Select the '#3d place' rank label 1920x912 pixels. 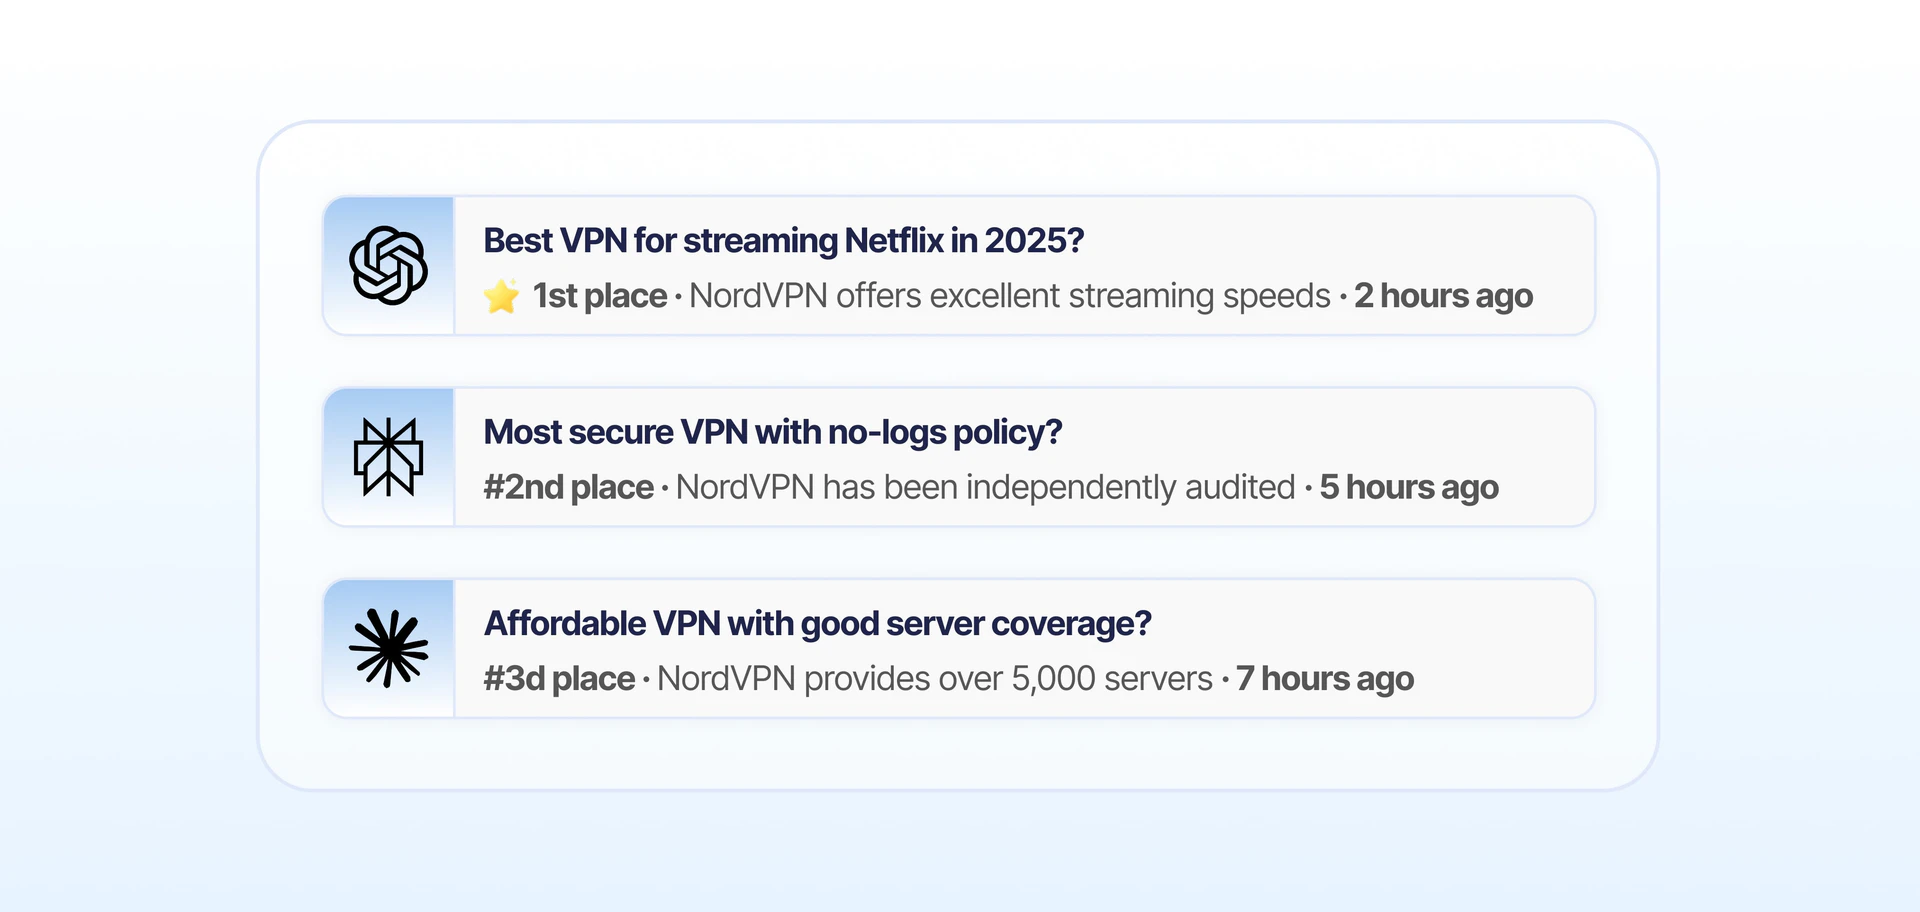[559, 678]
